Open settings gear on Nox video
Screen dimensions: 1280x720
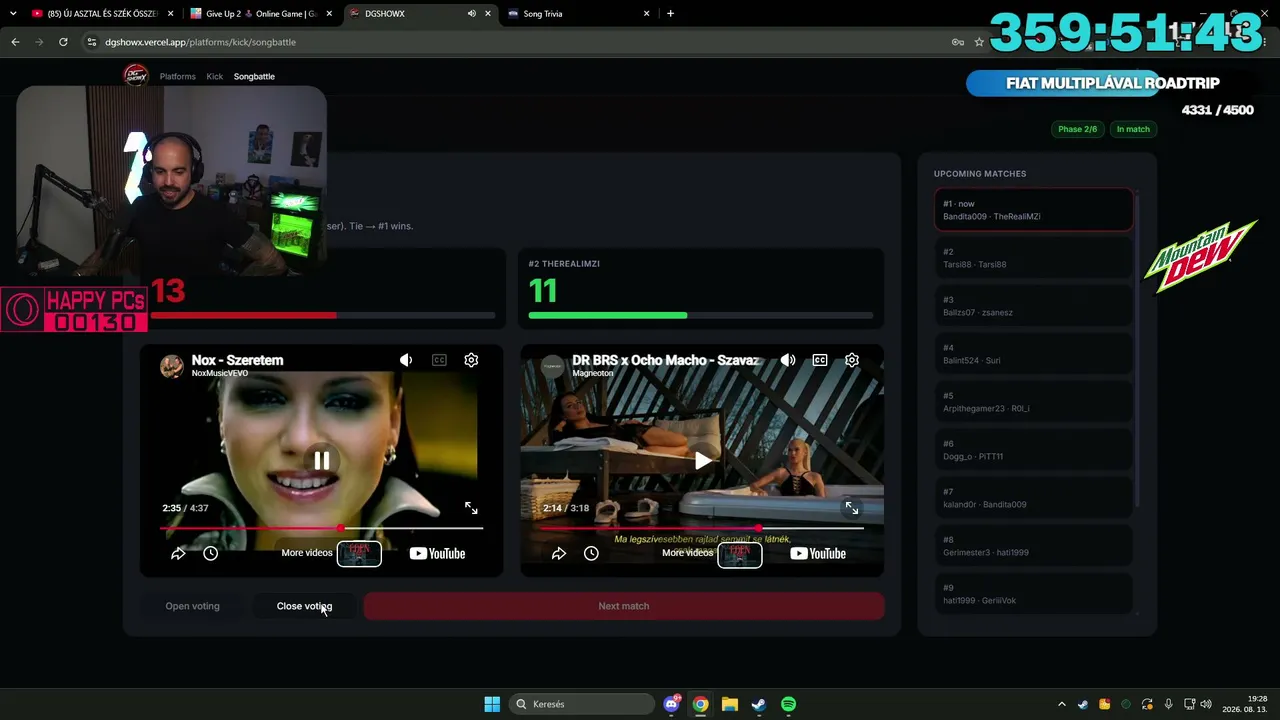pos(471,360)
